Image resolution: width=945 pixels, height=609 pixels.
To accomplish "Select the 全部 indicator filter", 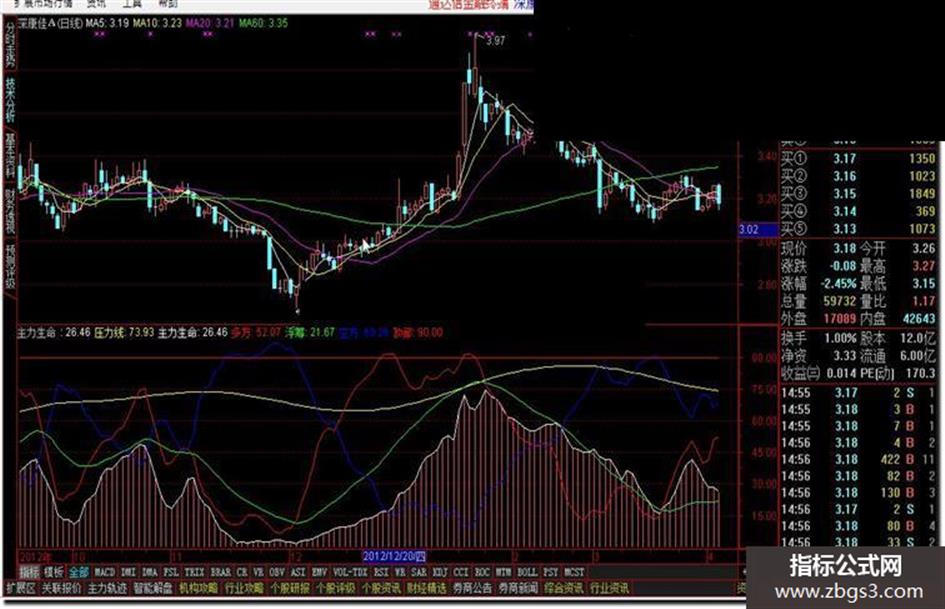I will coord(78,572).
